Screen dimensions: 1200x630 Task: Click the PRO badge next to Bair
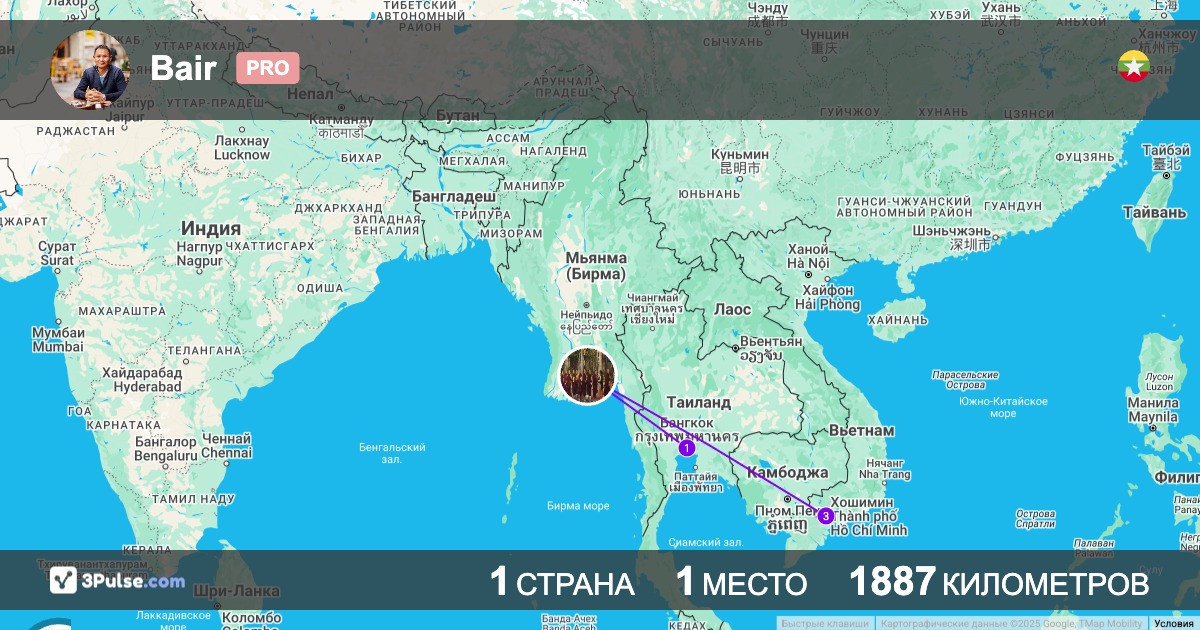(268, 68)
